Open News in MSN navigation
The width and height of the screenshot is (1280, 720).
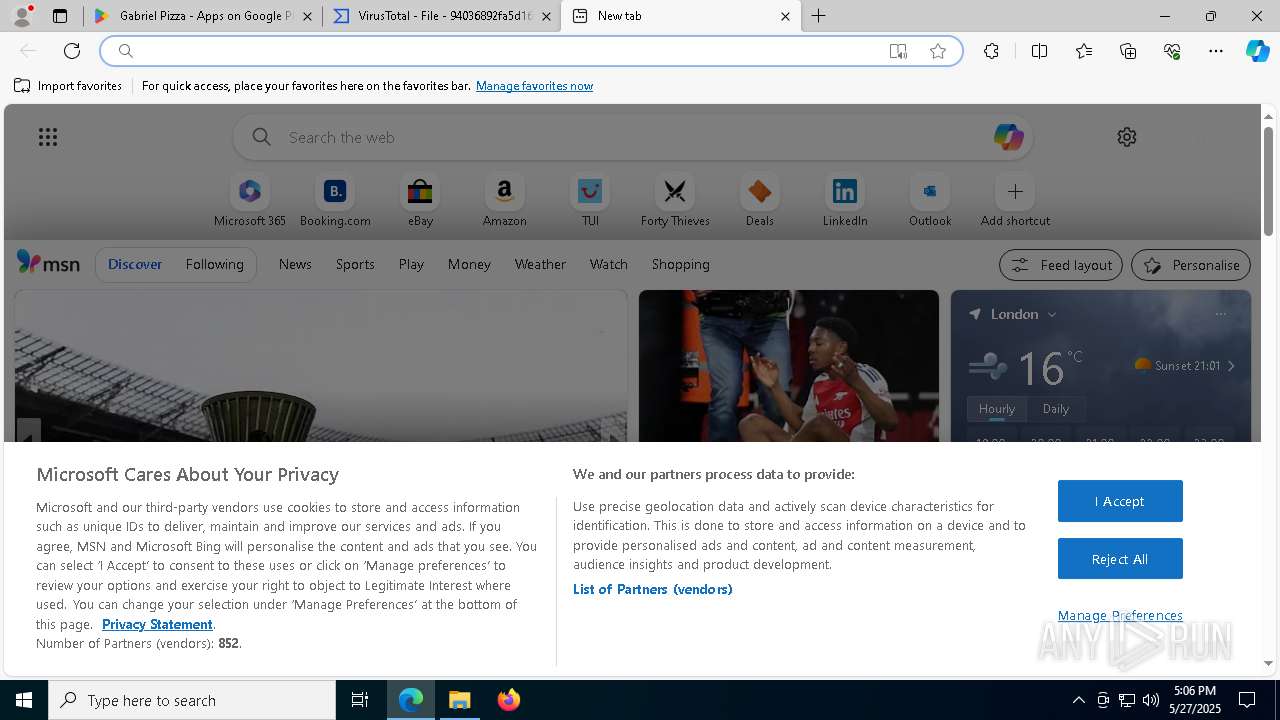[x=295, y=264]
